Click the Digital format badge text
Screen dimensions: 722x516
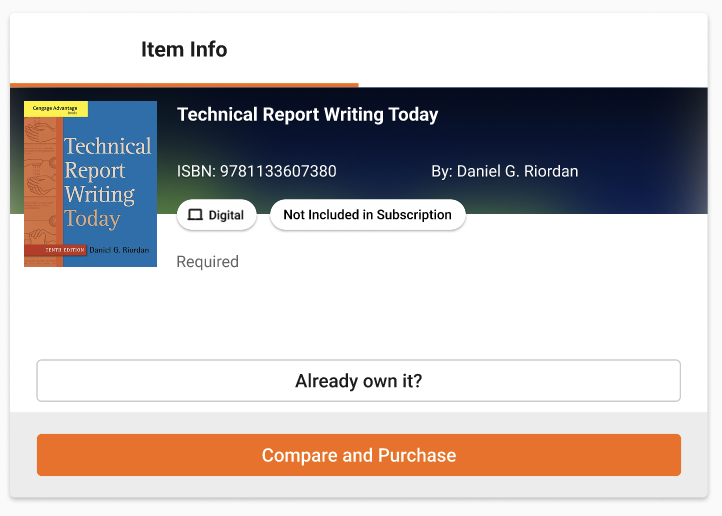point(226,215)
